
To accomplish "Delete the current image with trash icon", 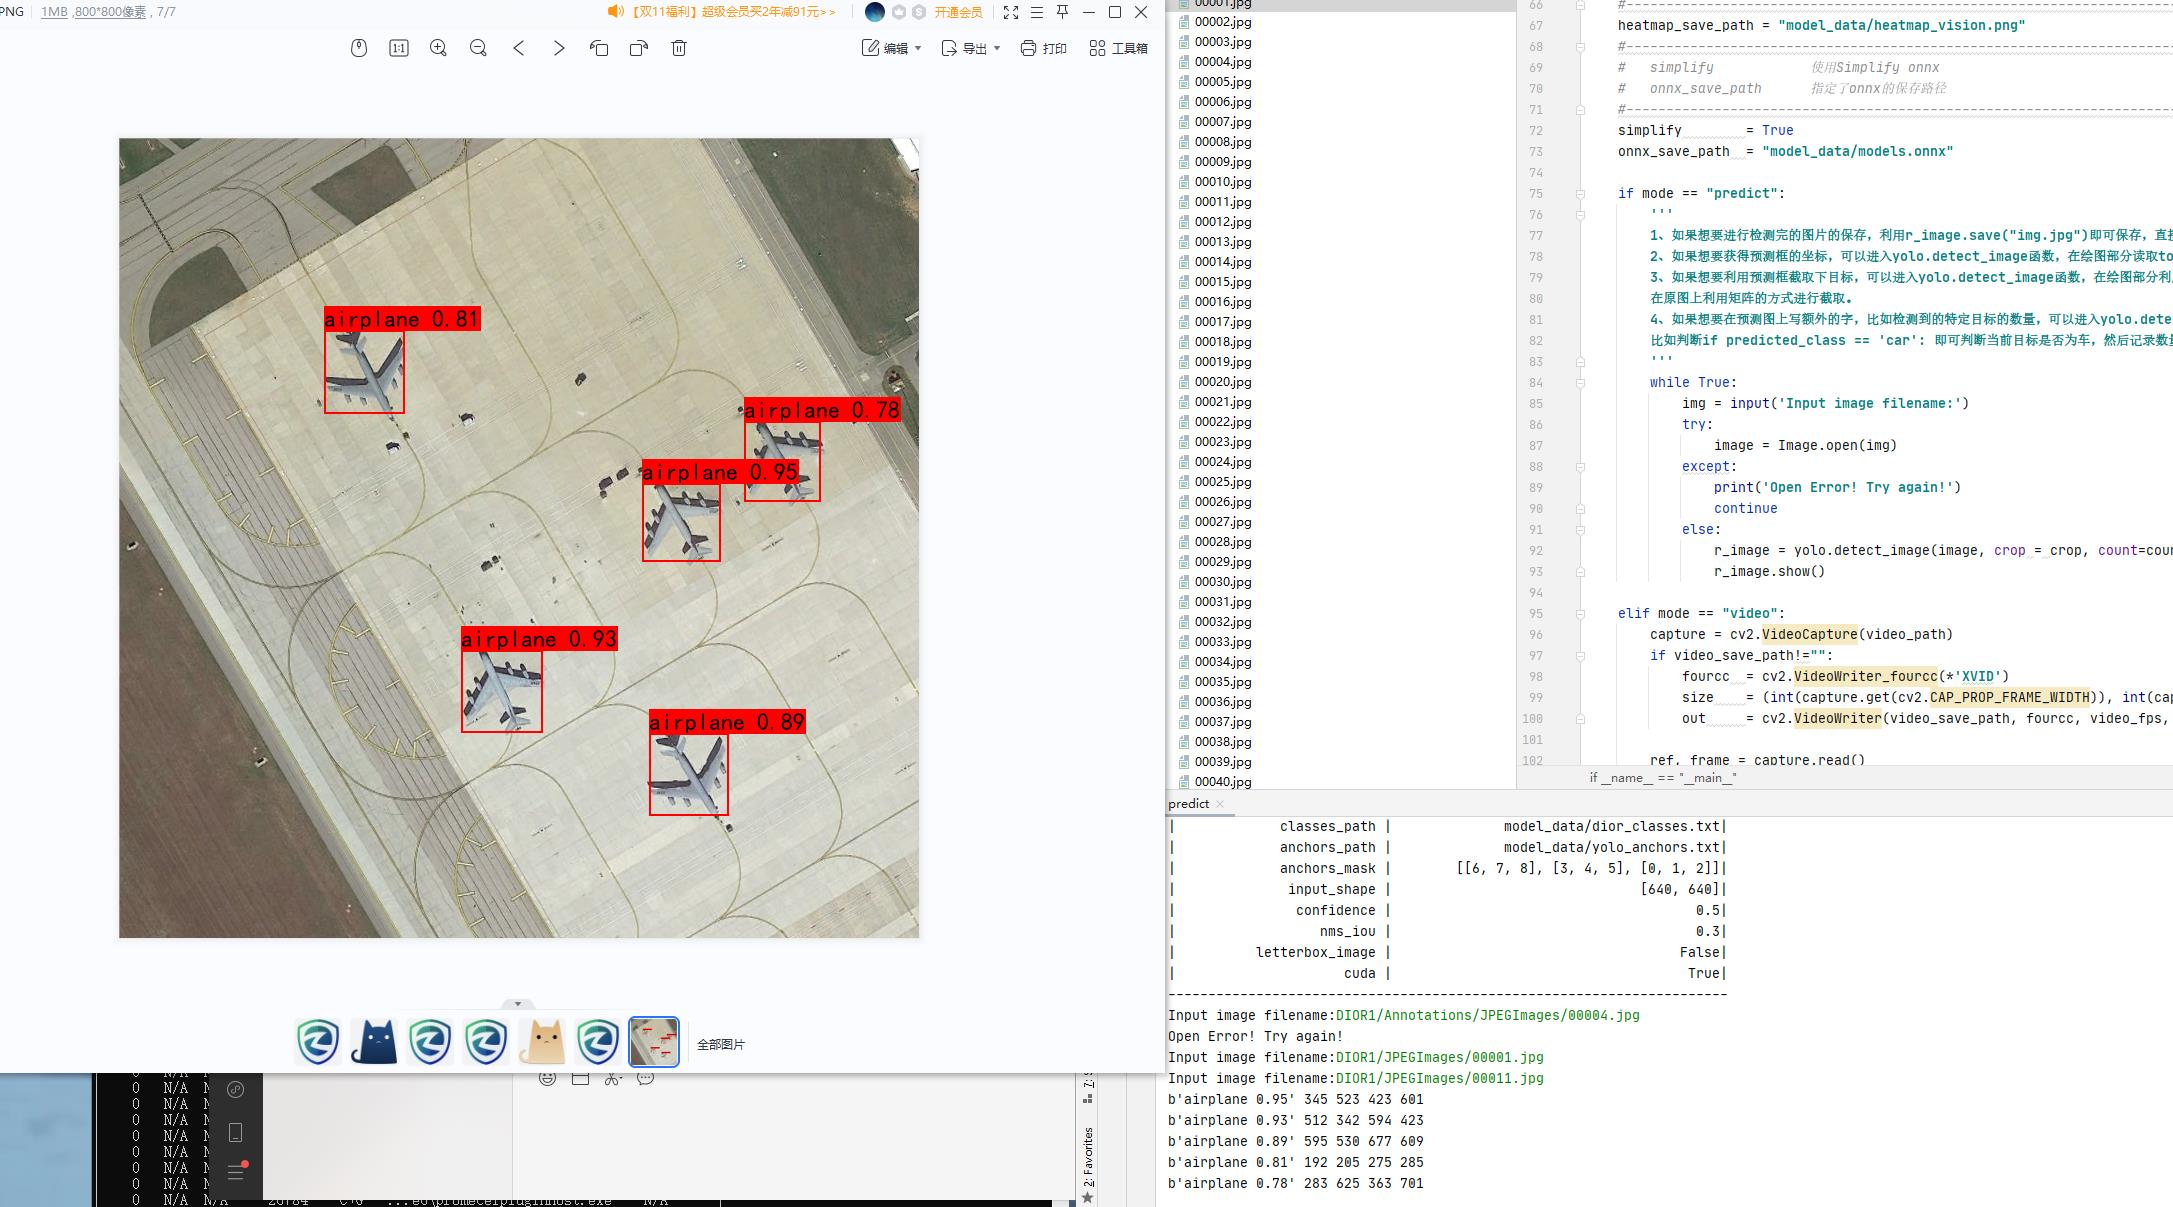I will click(679, 48).
